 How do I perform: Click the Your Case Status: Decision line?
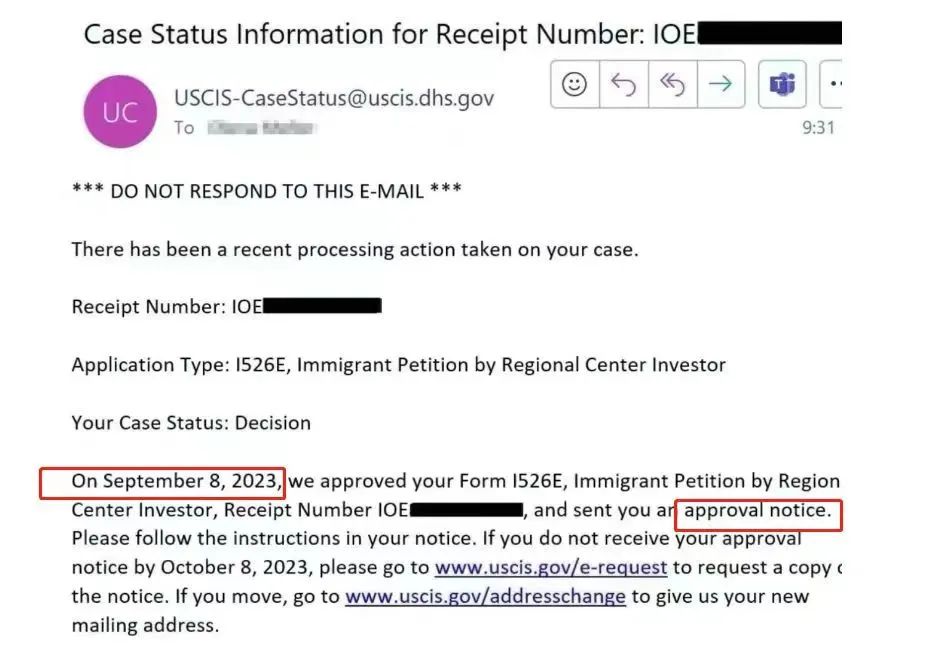pos(191,423)
